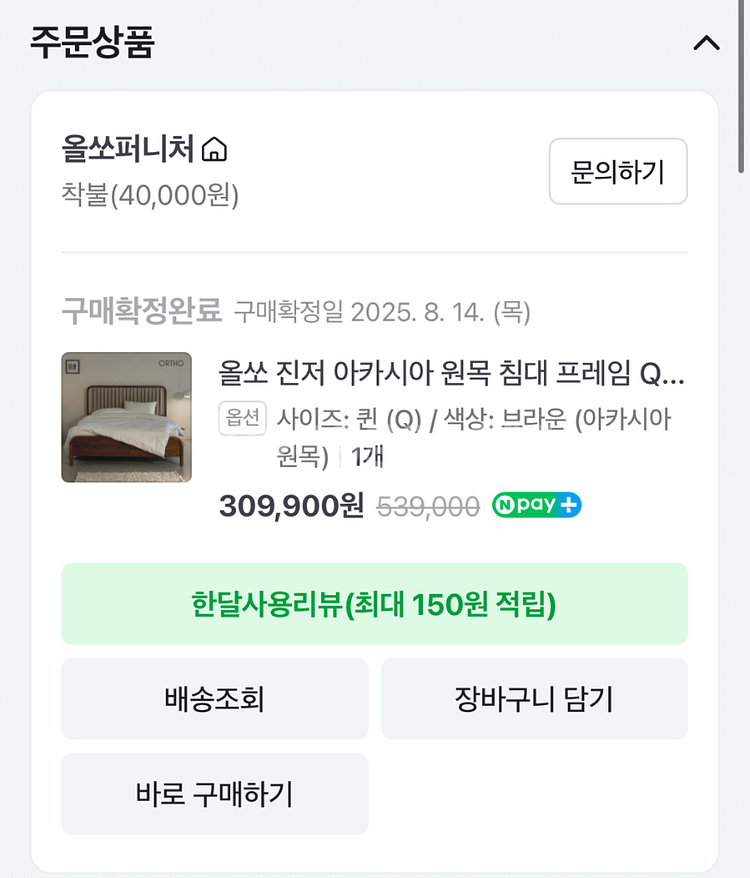The image size is (750, 878).
Task: Click the Npay plus badge icon
Action: click(x=536, y=505)
